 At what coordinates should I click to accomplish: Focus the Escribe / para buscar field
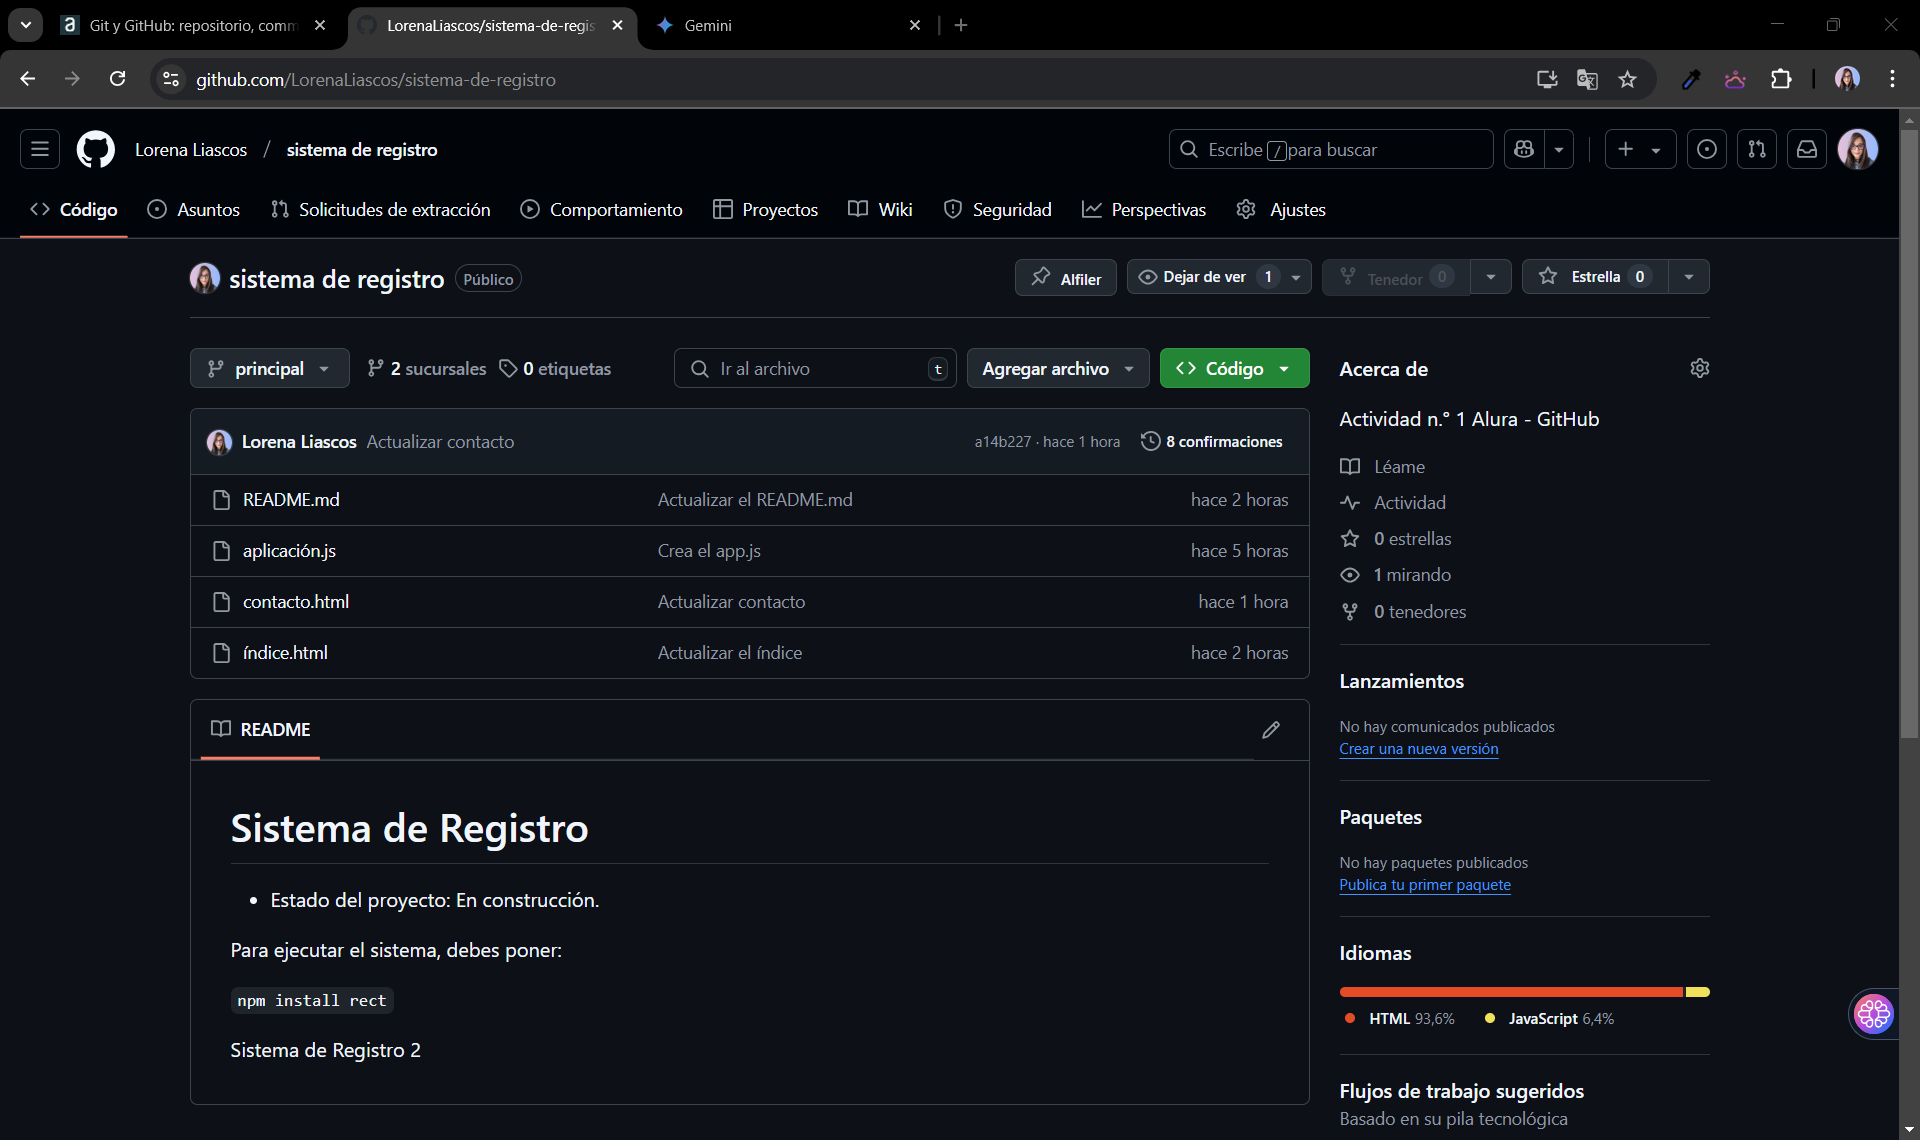1331,149
